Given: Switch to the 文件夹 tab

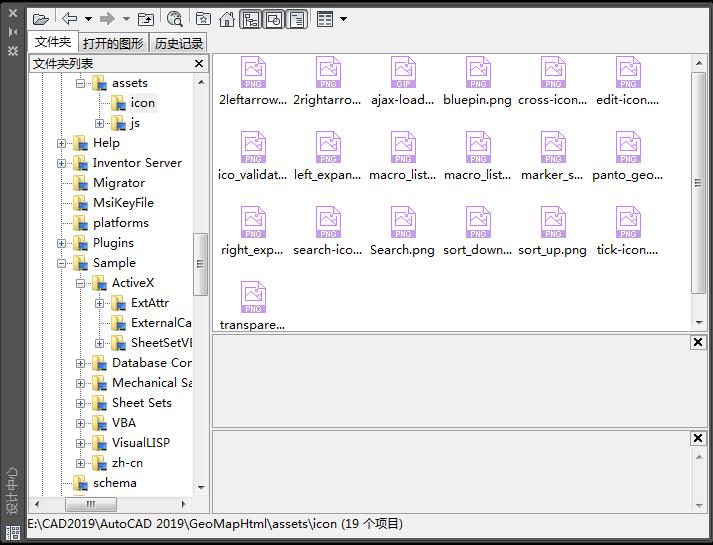Looking at the screenshot, I should [x=53, y=42].
